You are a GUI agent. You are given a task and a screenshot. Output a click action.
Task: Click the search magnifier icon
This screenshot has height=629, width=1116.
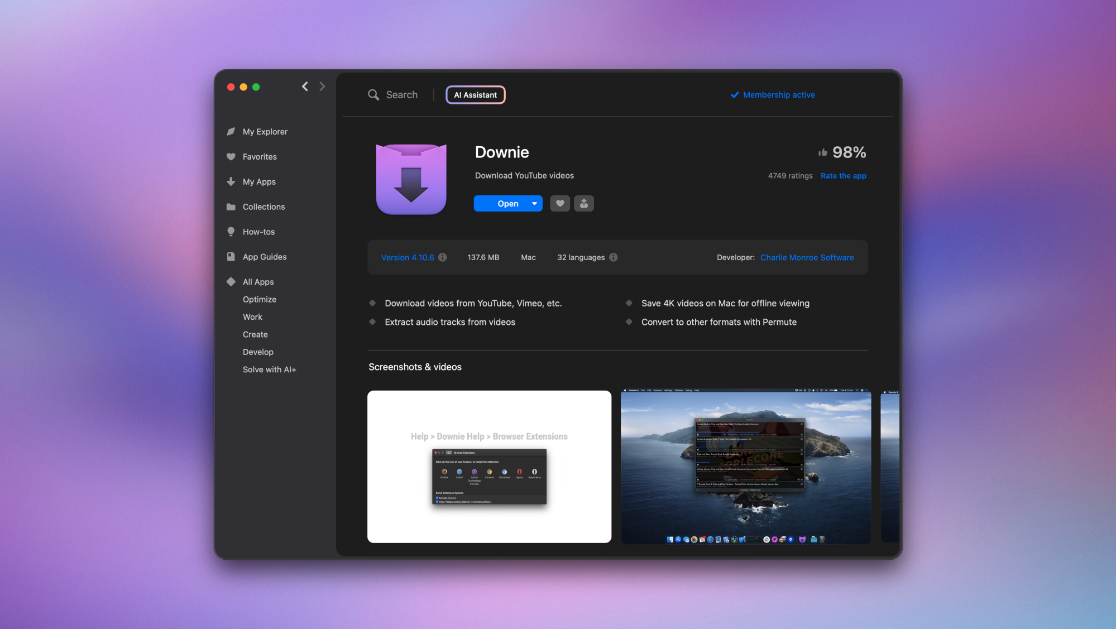click(371, 94)
